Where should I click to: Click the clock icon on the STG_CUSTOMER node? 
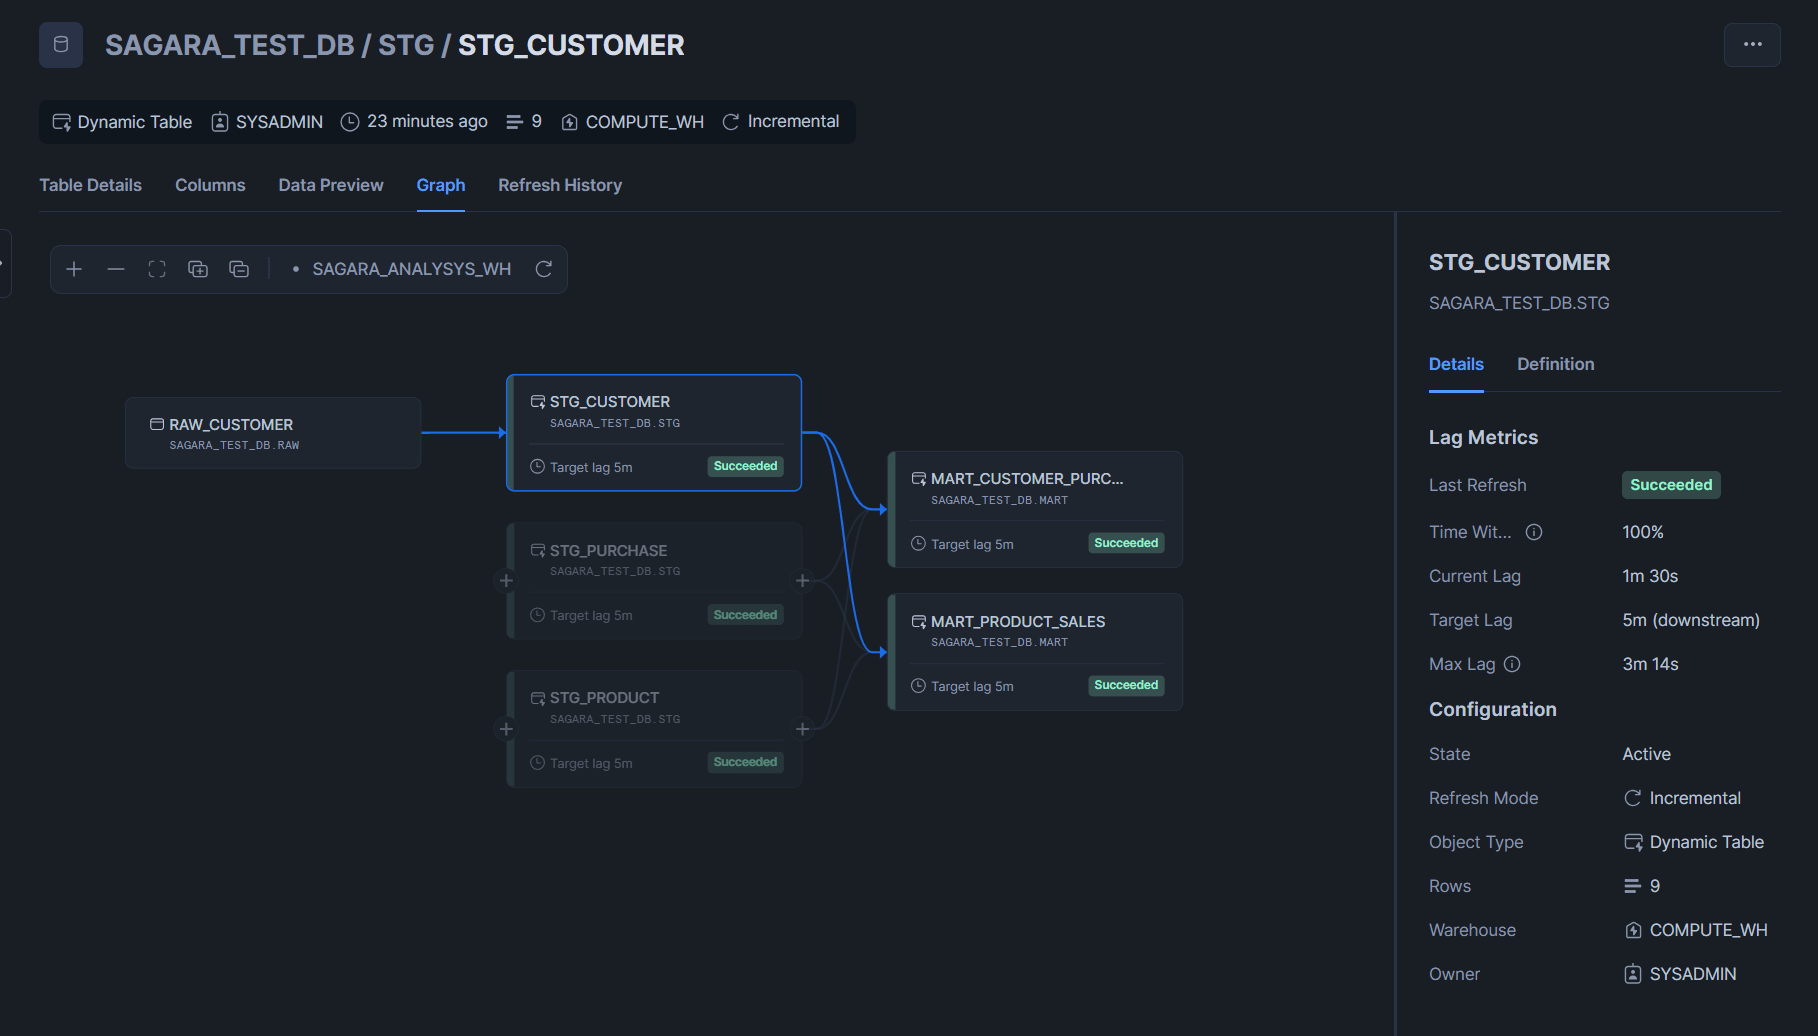537,467
